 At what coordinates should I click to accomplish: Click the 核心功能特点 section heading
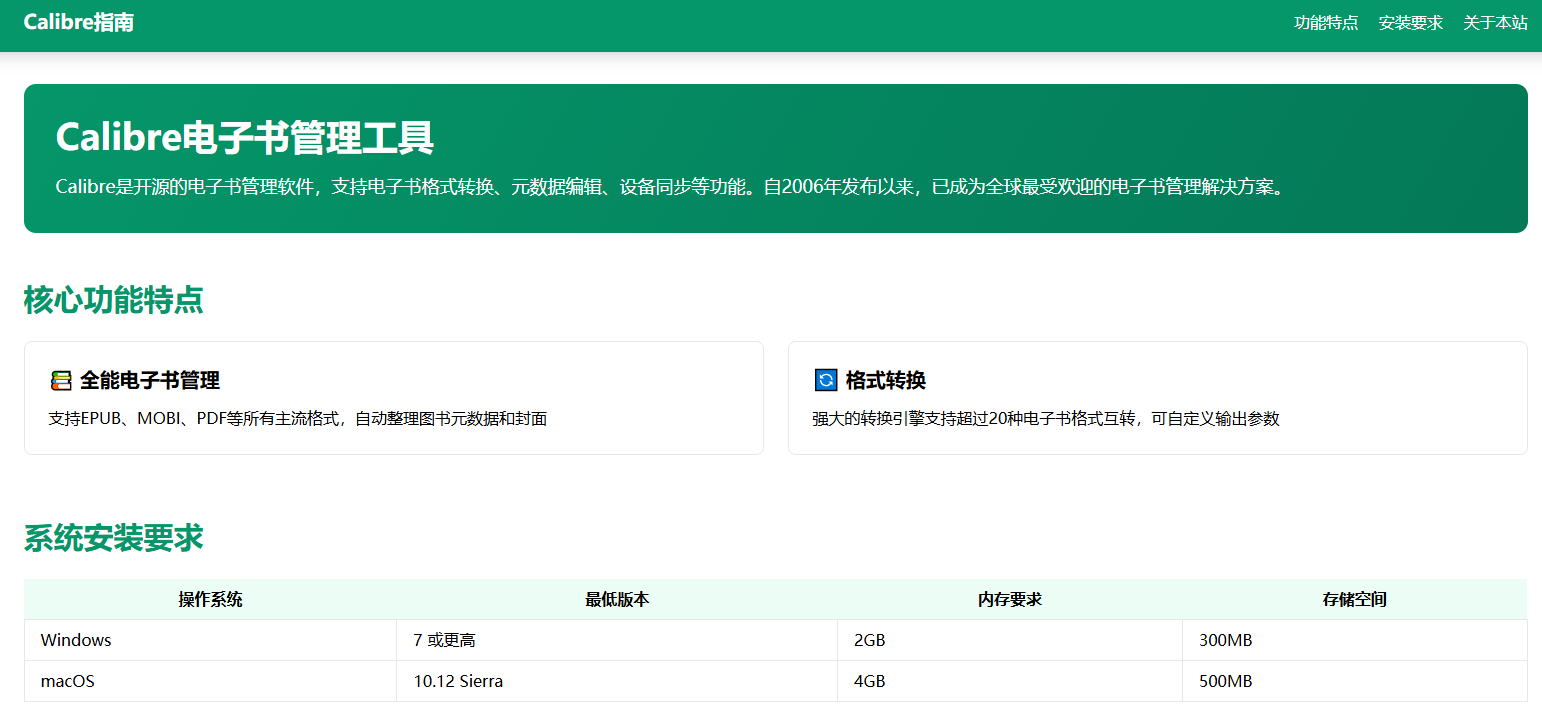click(x=114, y=299)
